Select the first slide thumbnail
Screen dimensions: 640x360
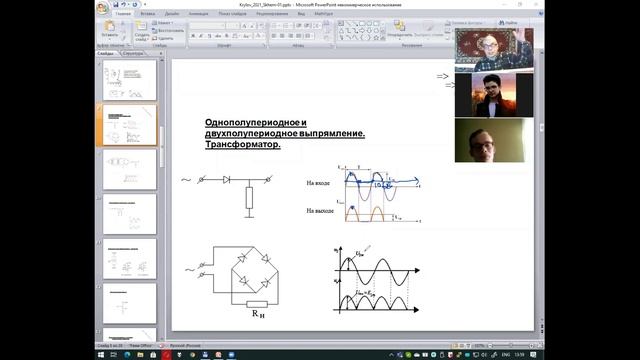point(129,80)
